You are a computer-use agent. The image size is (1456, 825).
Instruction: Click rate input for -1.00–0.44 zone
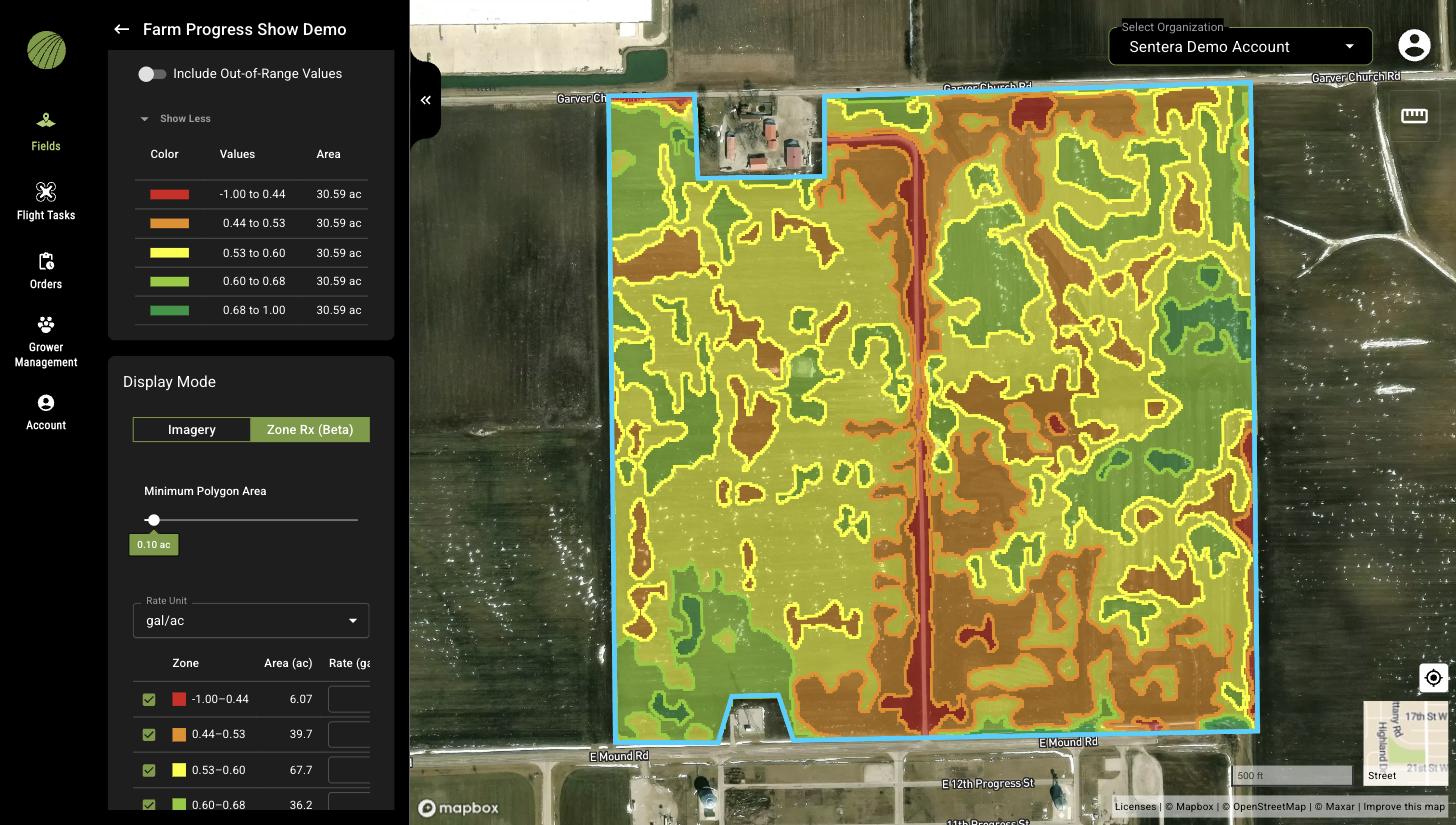(349, 700)
